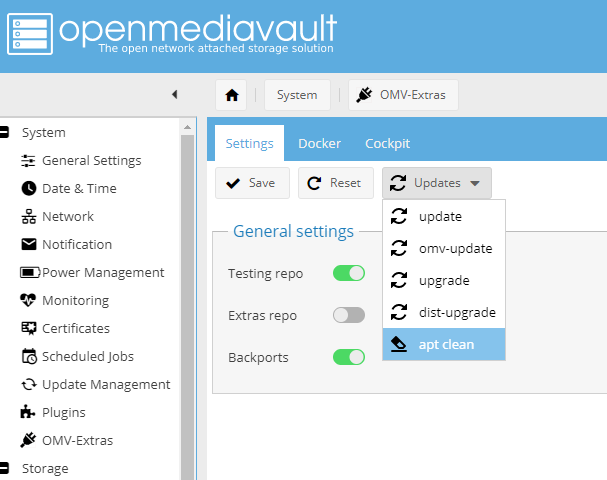Click the Certificates badge icon
This screenshot has width=607, height=480.
pyautogui.click(x=29, y=328)
